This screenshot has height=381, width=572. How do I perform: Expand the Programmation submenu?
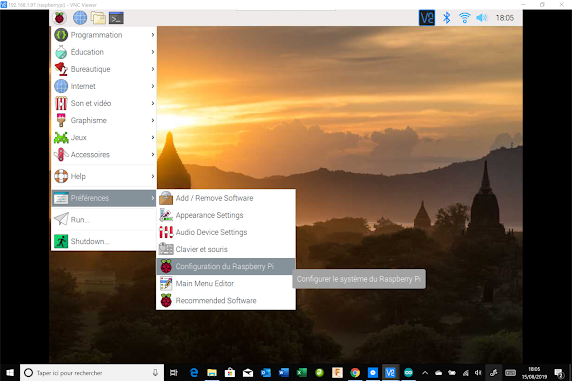(104, 35)
